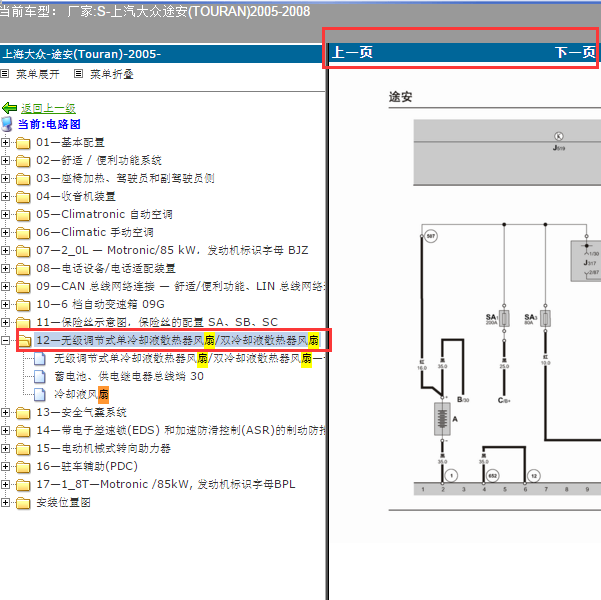Click 菜单展开 to expand all menus
This screenshot has width=601, height=600.
pos(38,74)
